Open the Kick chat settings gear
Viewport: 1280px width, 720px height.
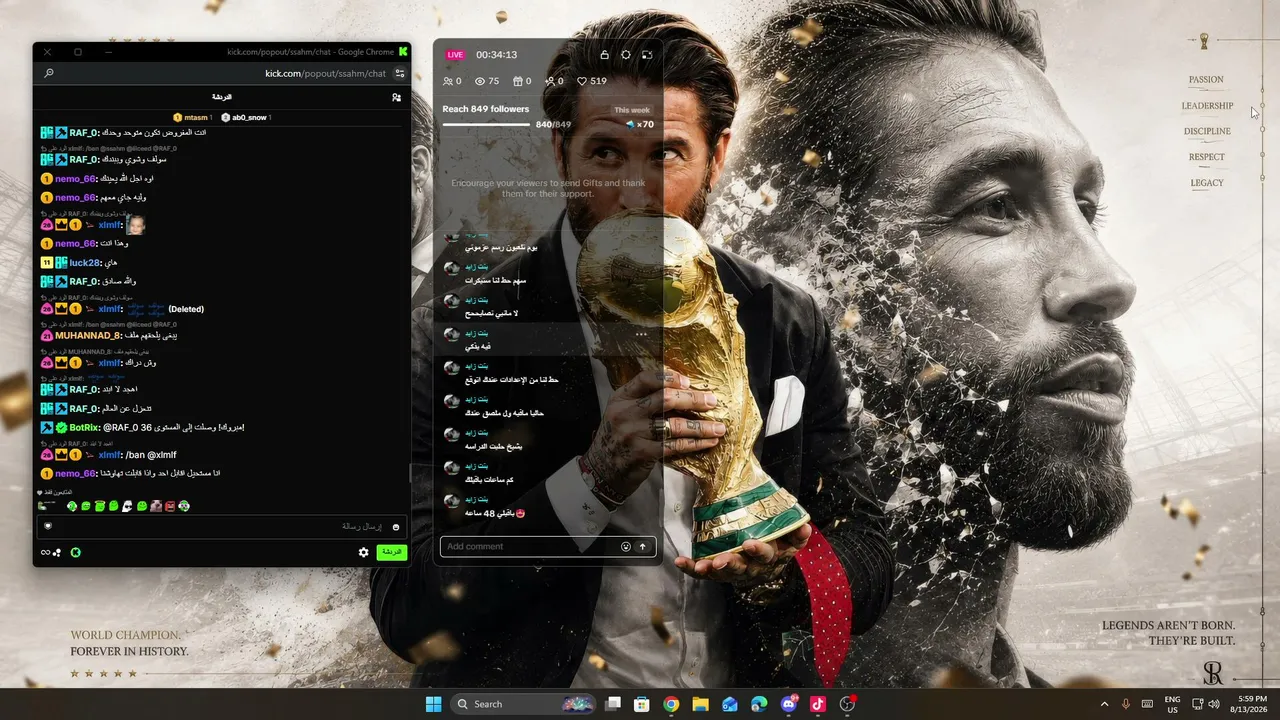(x=364, y=552)
